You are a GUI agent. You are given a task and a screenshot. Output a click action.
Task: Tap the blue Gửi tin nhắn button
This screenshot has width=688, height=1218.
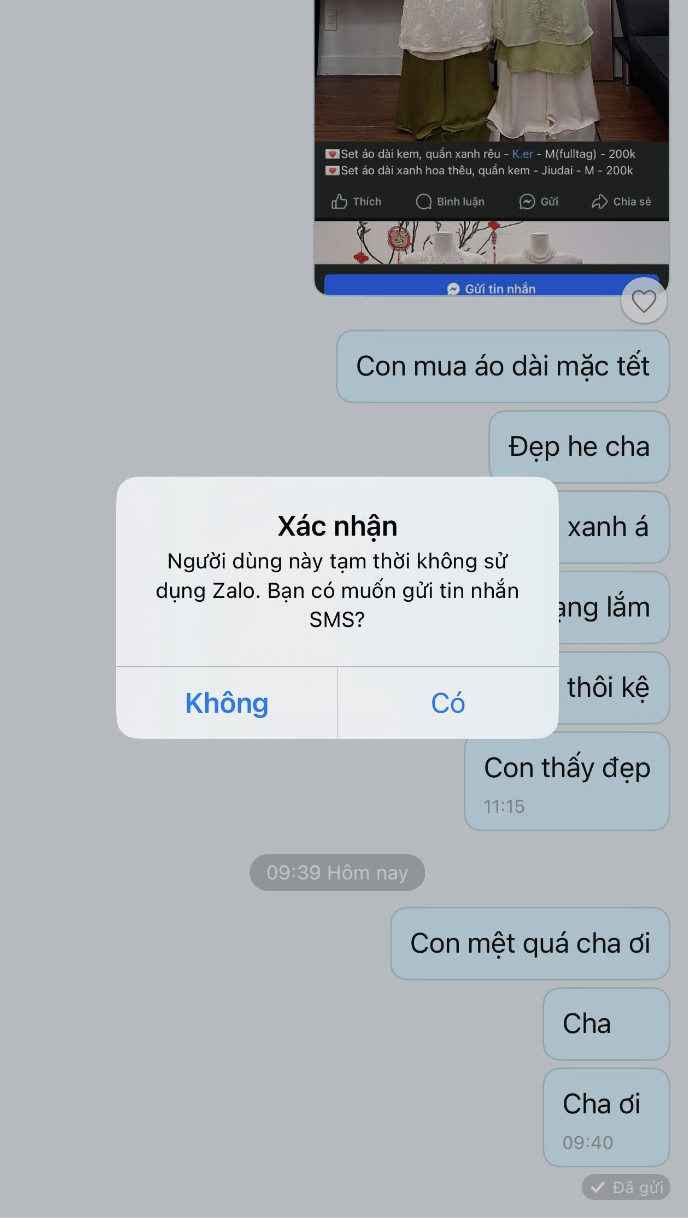point(491,287)
